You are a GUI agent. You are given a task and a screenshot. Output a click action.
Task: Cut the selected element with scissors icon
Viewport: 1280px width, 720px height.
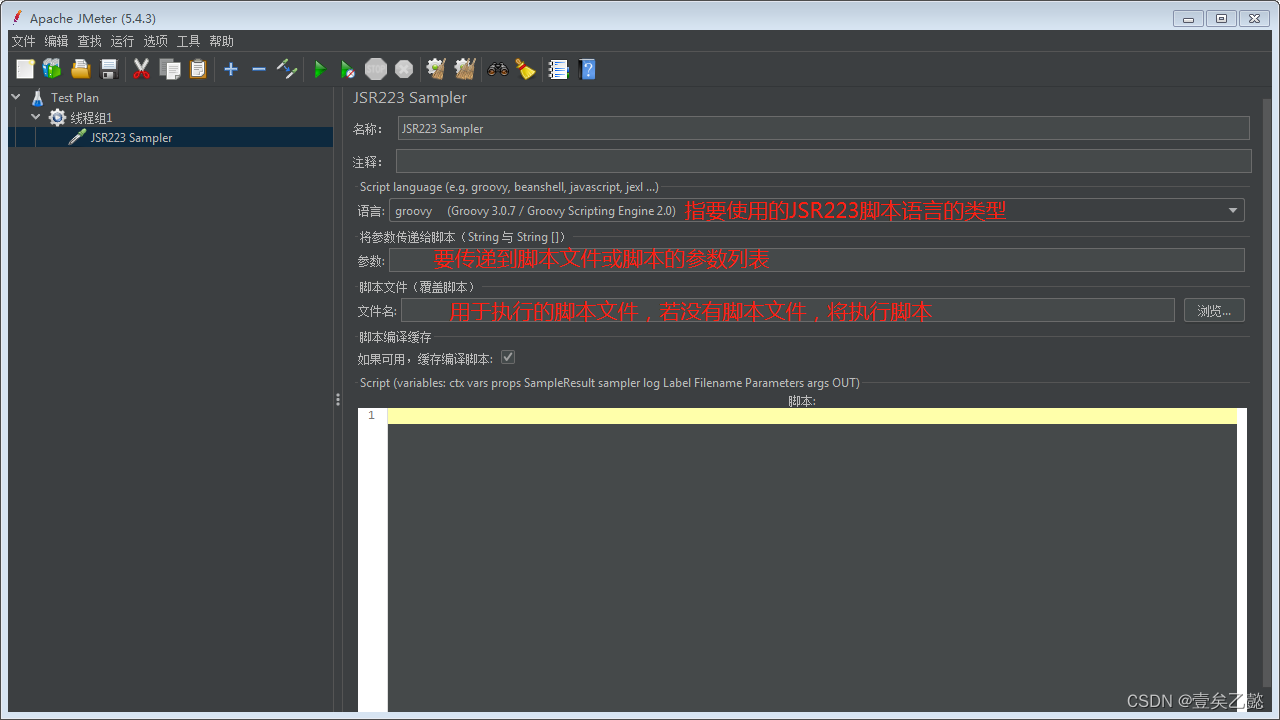(141, 69)
